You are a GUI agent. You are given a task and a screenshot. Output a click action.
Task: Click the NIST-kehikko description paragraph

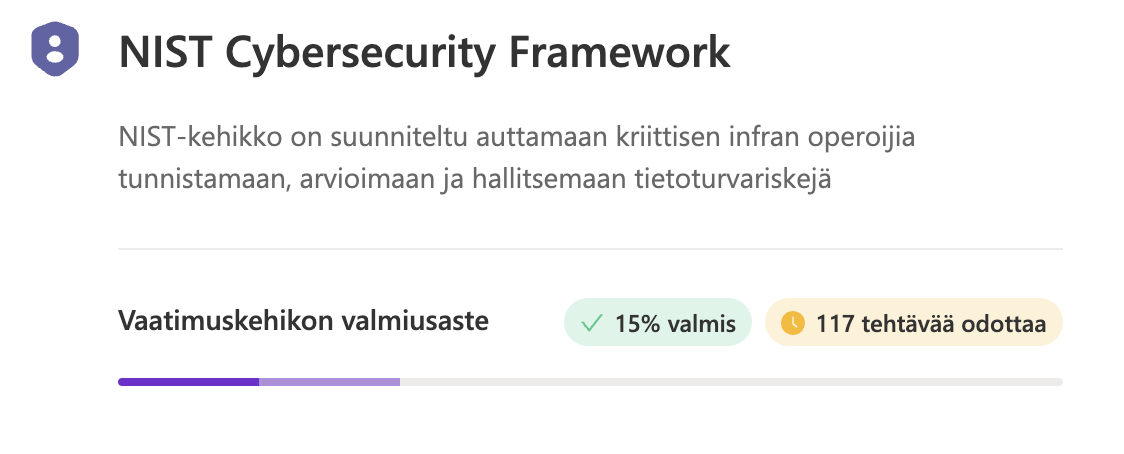[517, 159]
